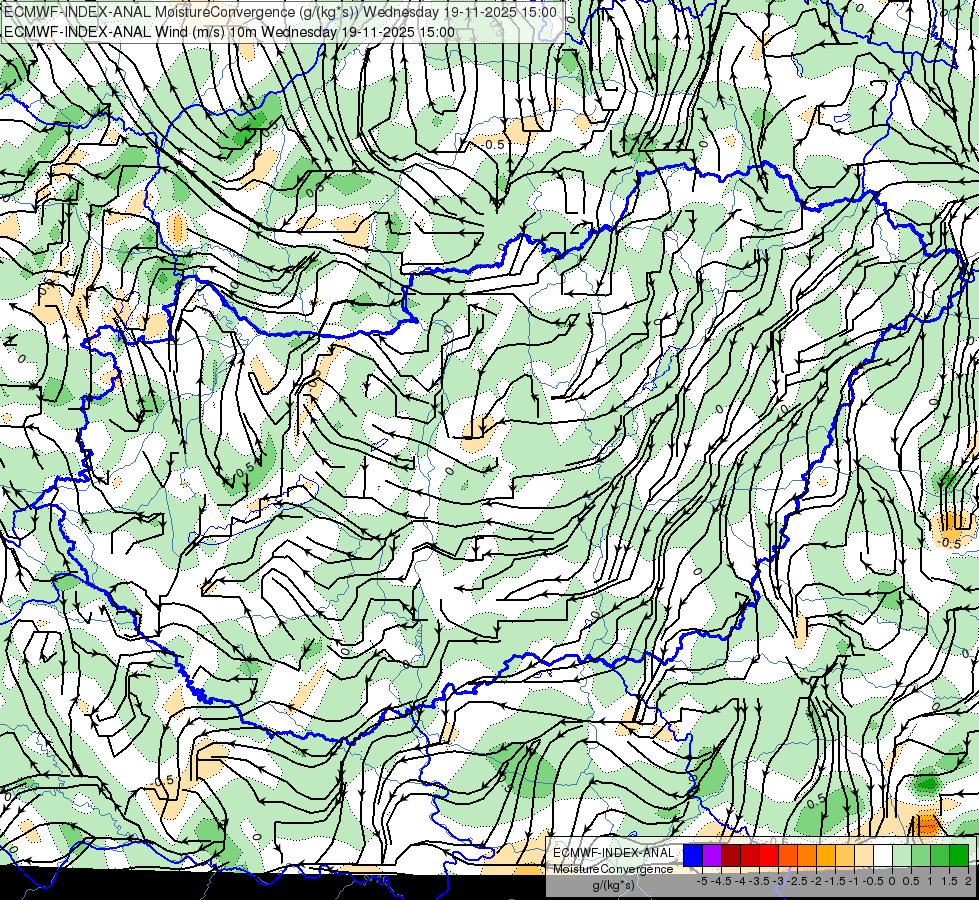Click the Wind (m/s) 10m title line
Screen dimensions: 979x900
229,32
